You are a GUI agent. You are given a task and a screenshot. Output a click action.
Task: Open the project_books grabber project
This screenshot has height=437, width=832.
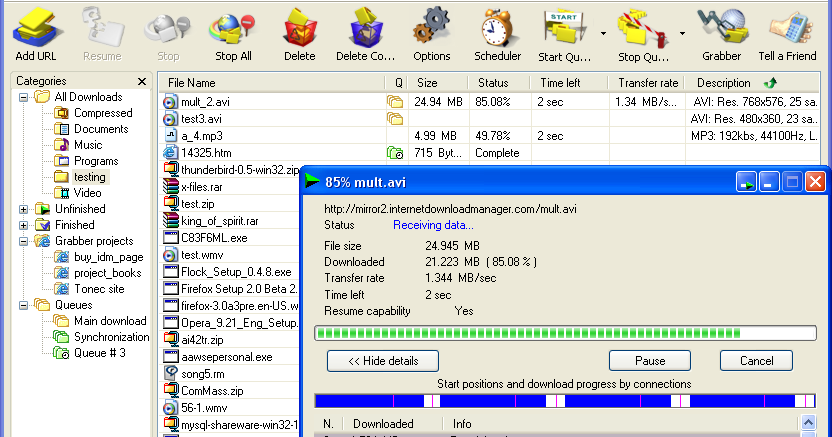[108, 273]
